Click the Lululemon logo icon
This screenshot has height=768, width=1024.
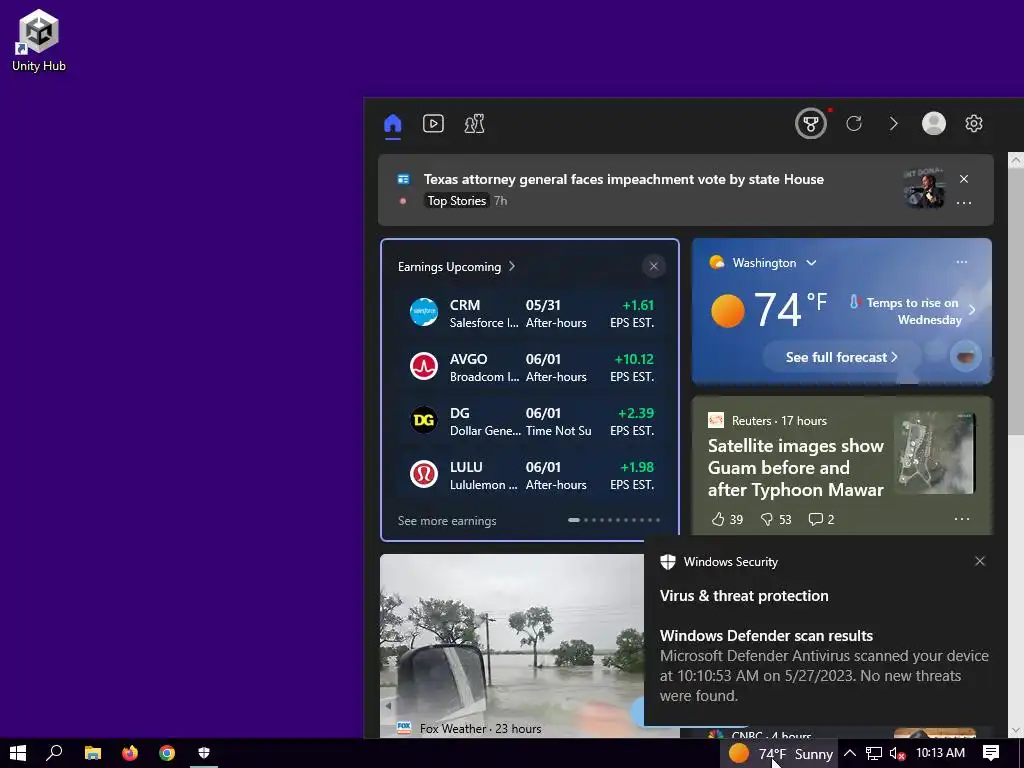coord(424,474)
